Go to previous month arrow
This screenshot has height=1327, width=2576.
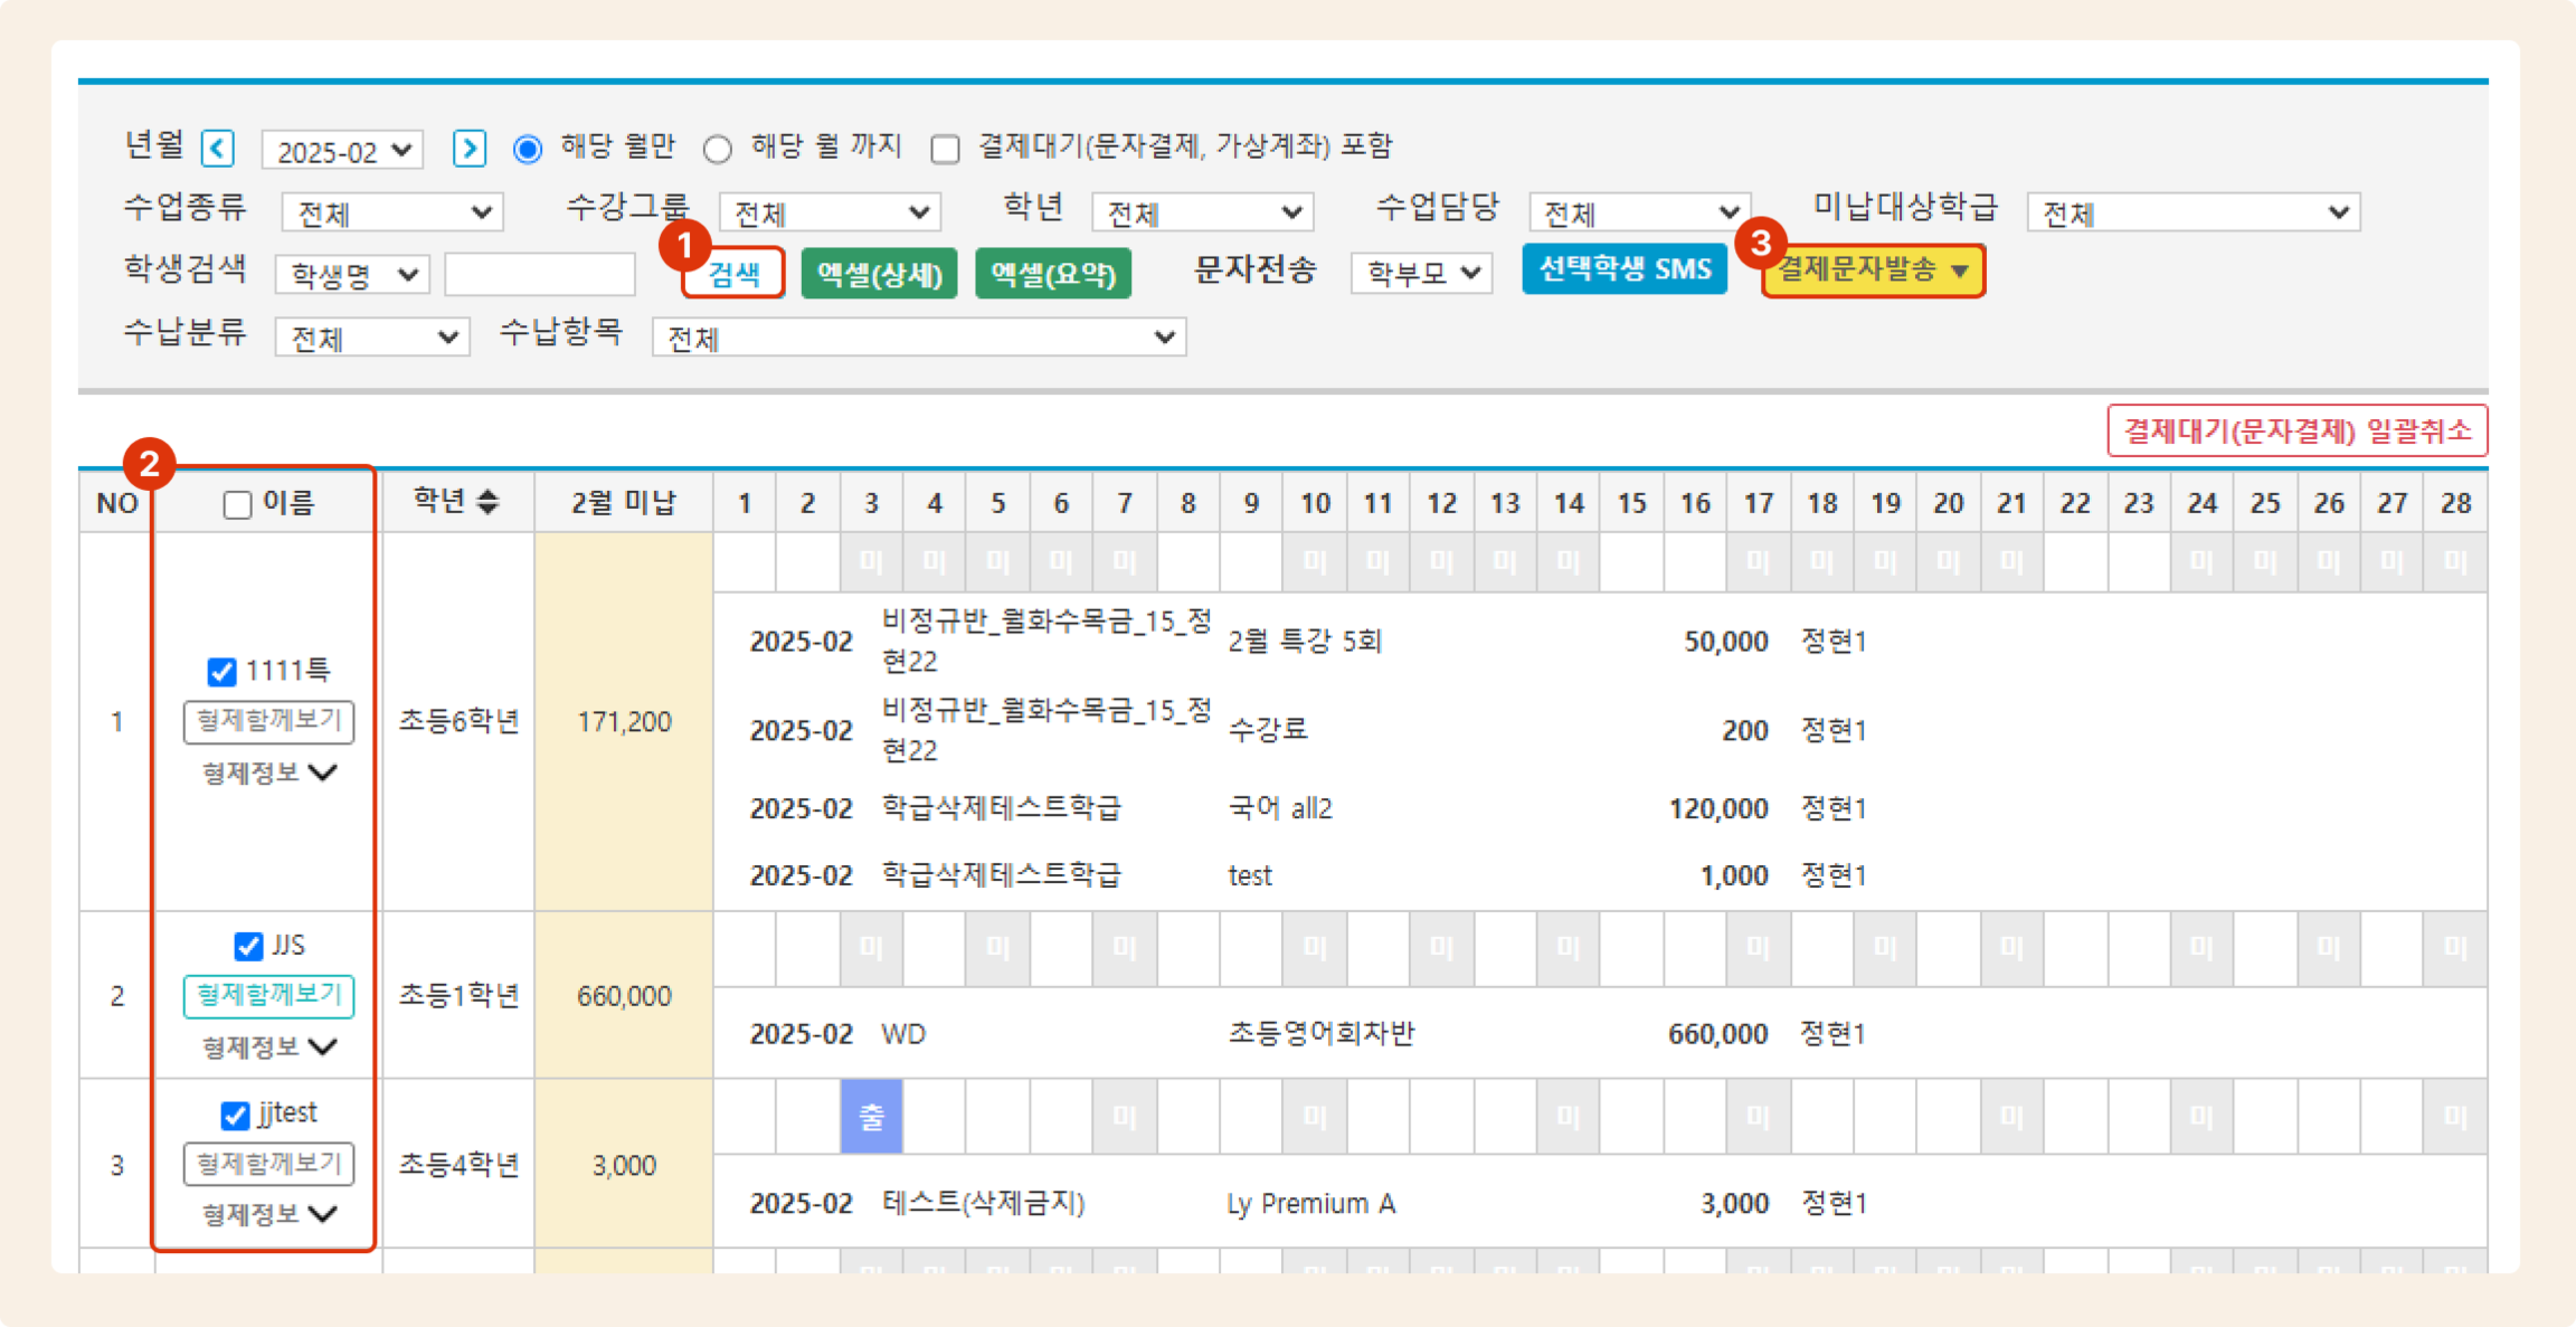(217, 149)
